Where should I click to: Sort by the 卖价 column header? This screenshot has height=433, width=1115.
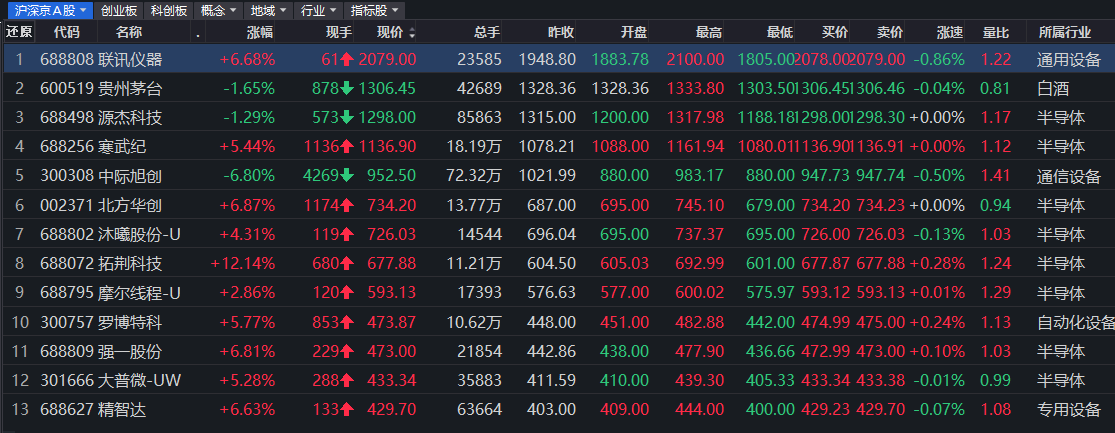pyautogui.click(x=890, y=32)
